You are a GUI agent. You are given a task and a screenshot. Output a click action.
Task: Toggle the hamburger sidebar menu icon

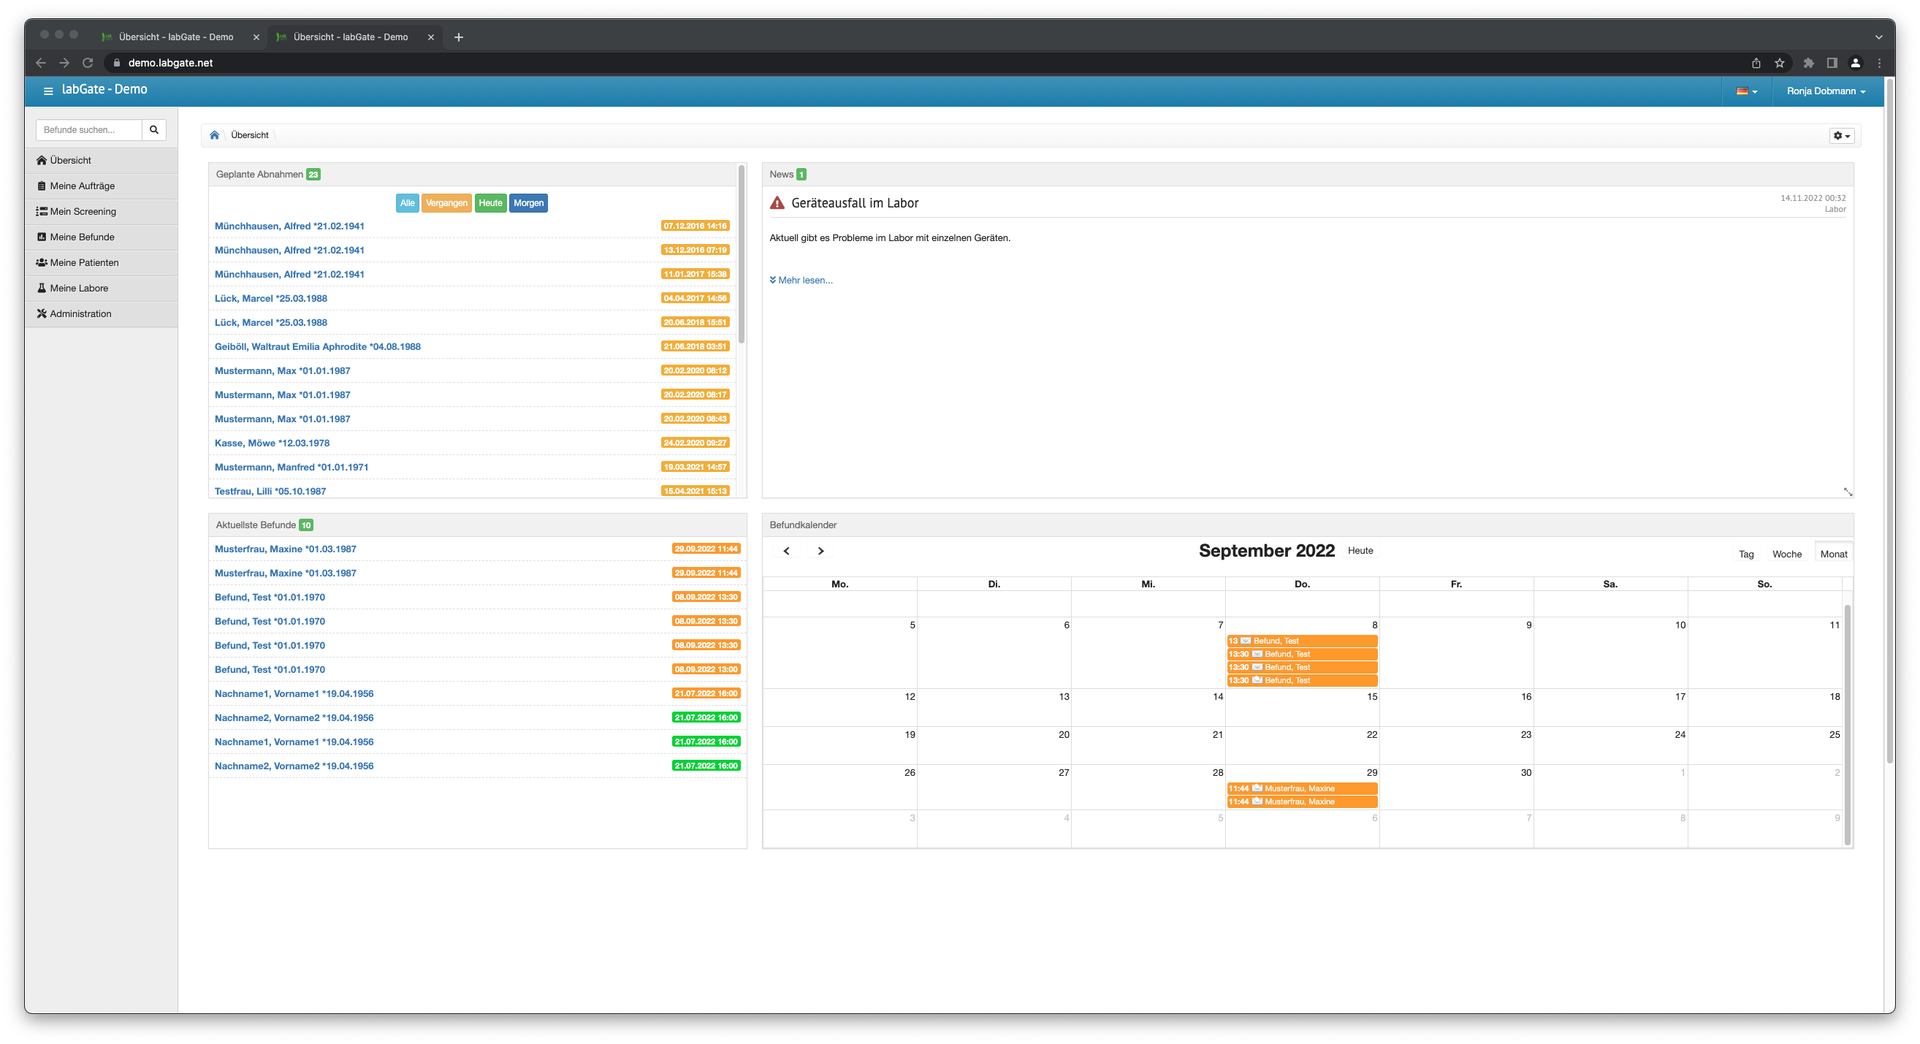click(x=48, y=91)
